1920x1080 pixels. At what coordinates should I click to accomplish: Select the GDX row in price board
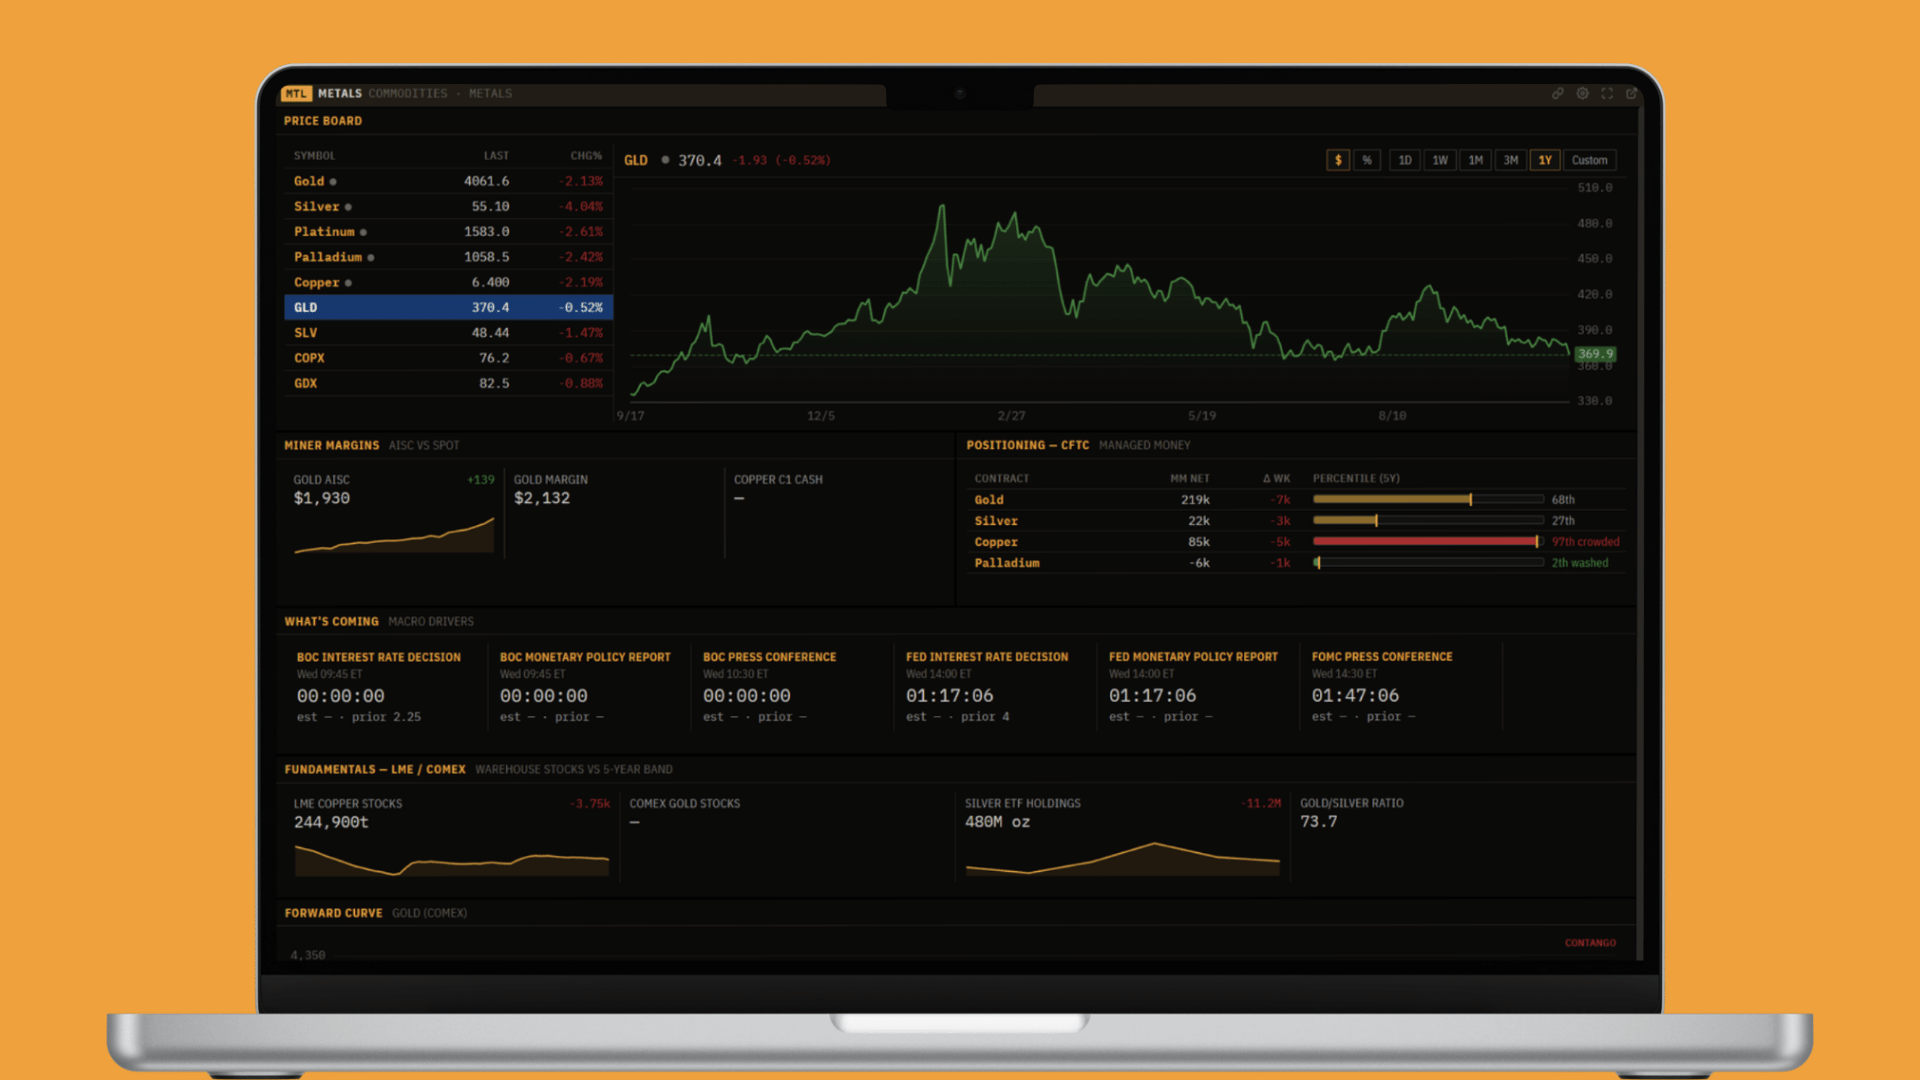pos(448,383)
